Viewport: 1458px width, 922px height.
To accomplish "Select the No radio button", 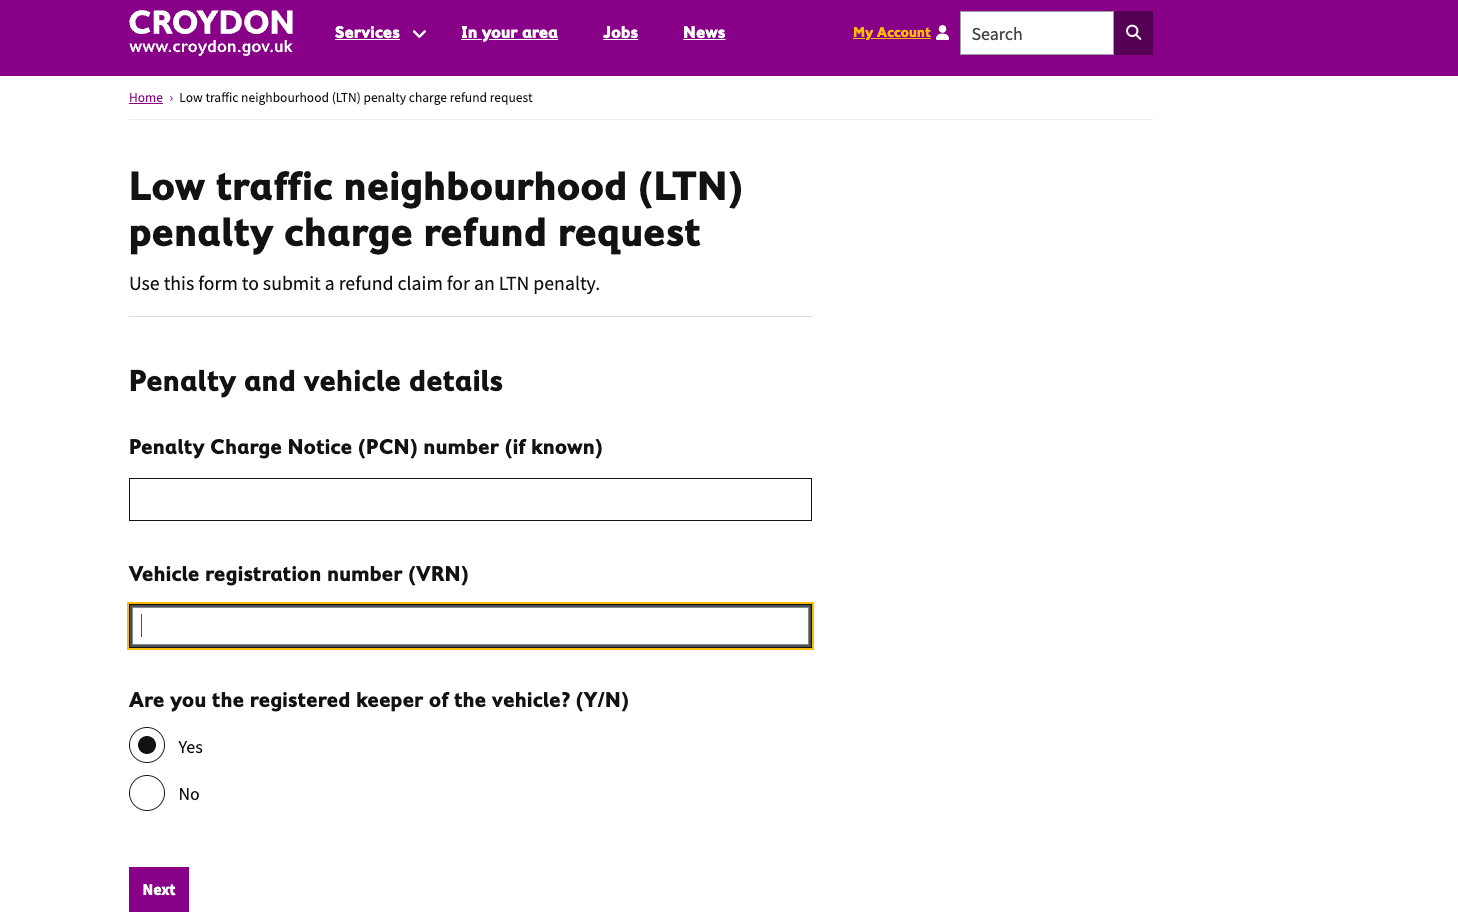I will (147, 793).
